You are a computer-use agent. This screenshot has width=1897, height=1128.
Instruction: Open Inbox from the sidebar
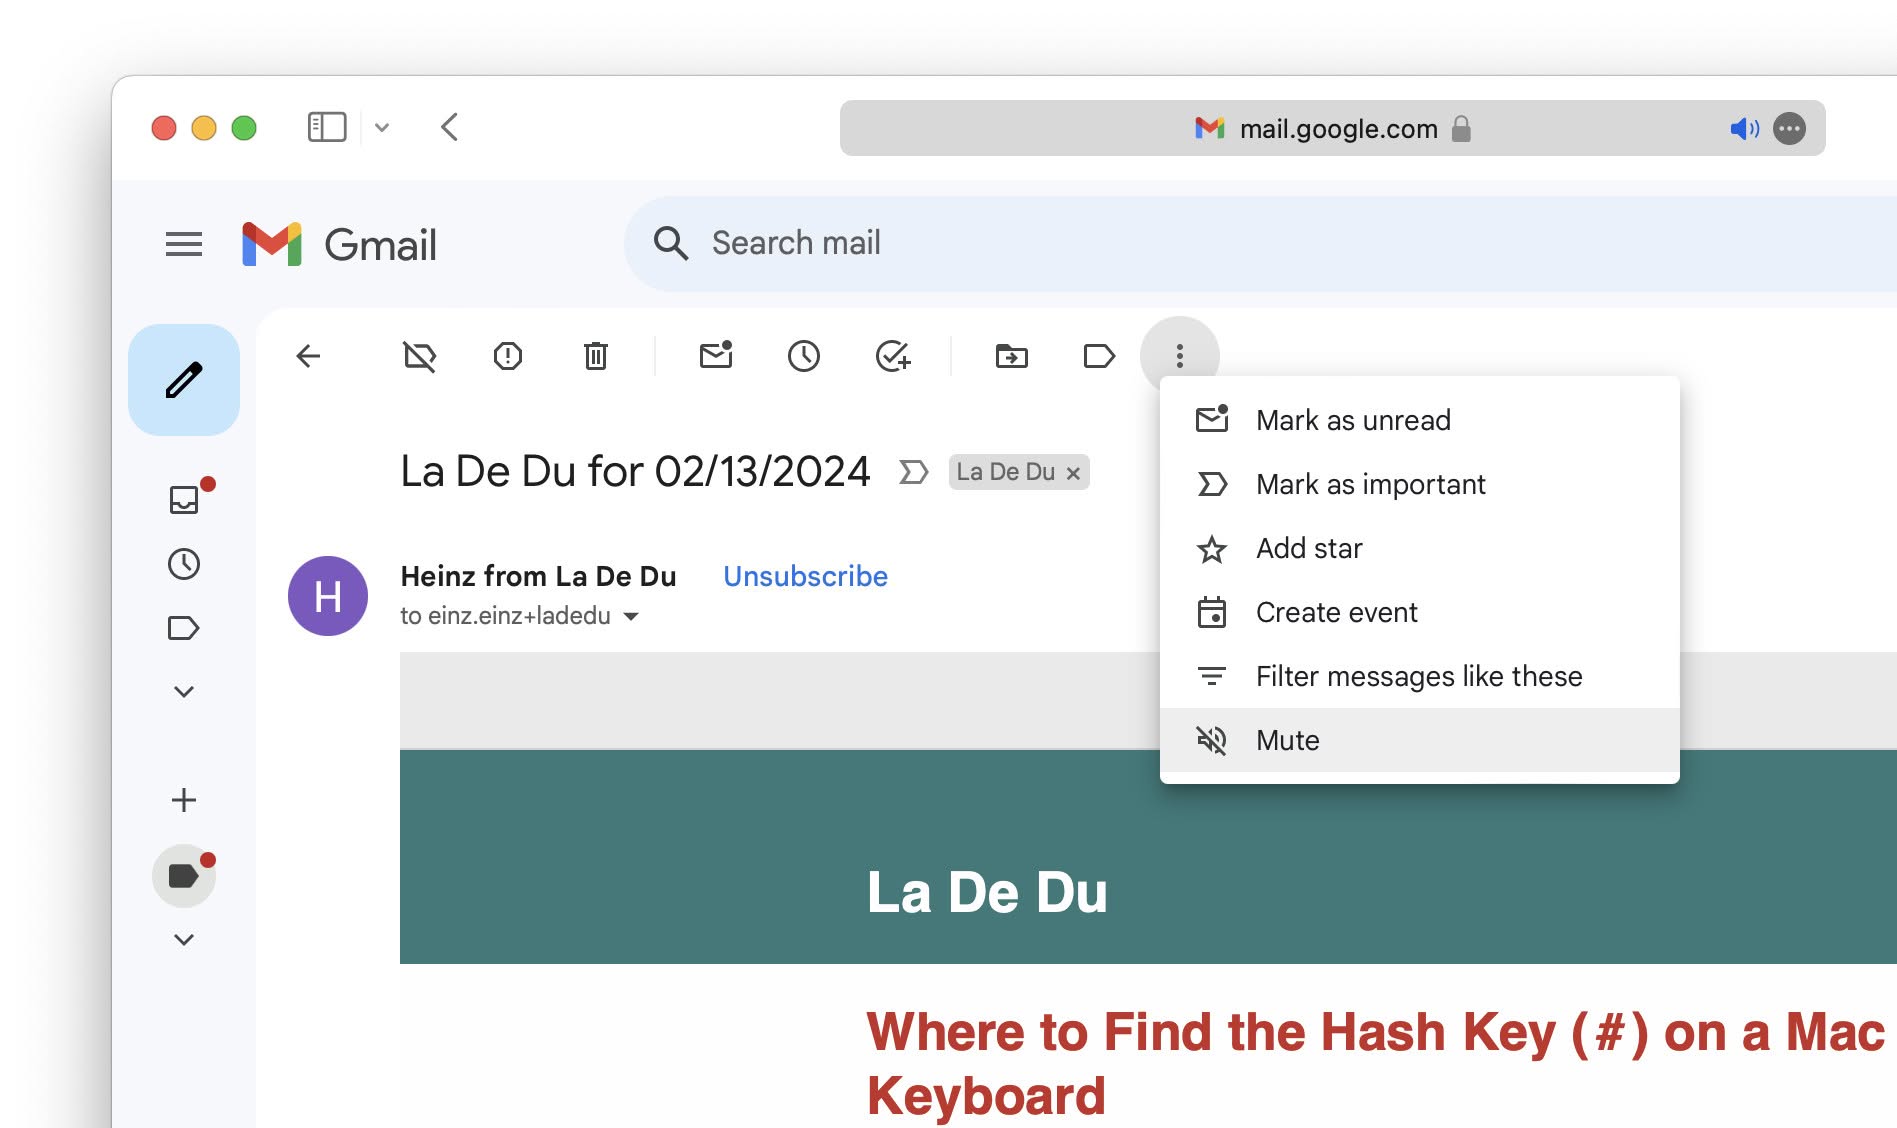click(x=184, y=500)
